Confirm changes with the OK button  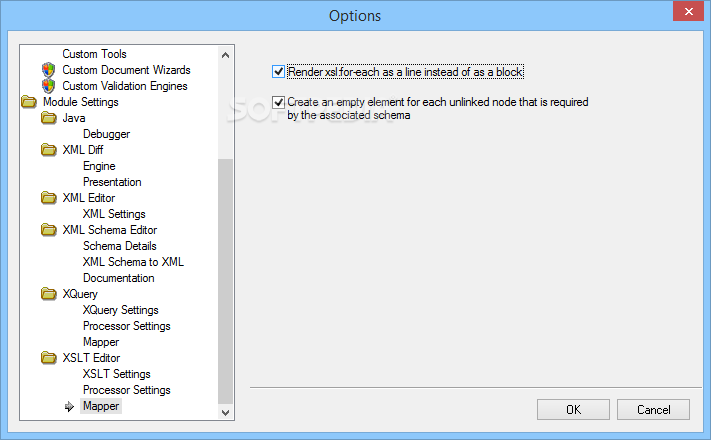573,410
